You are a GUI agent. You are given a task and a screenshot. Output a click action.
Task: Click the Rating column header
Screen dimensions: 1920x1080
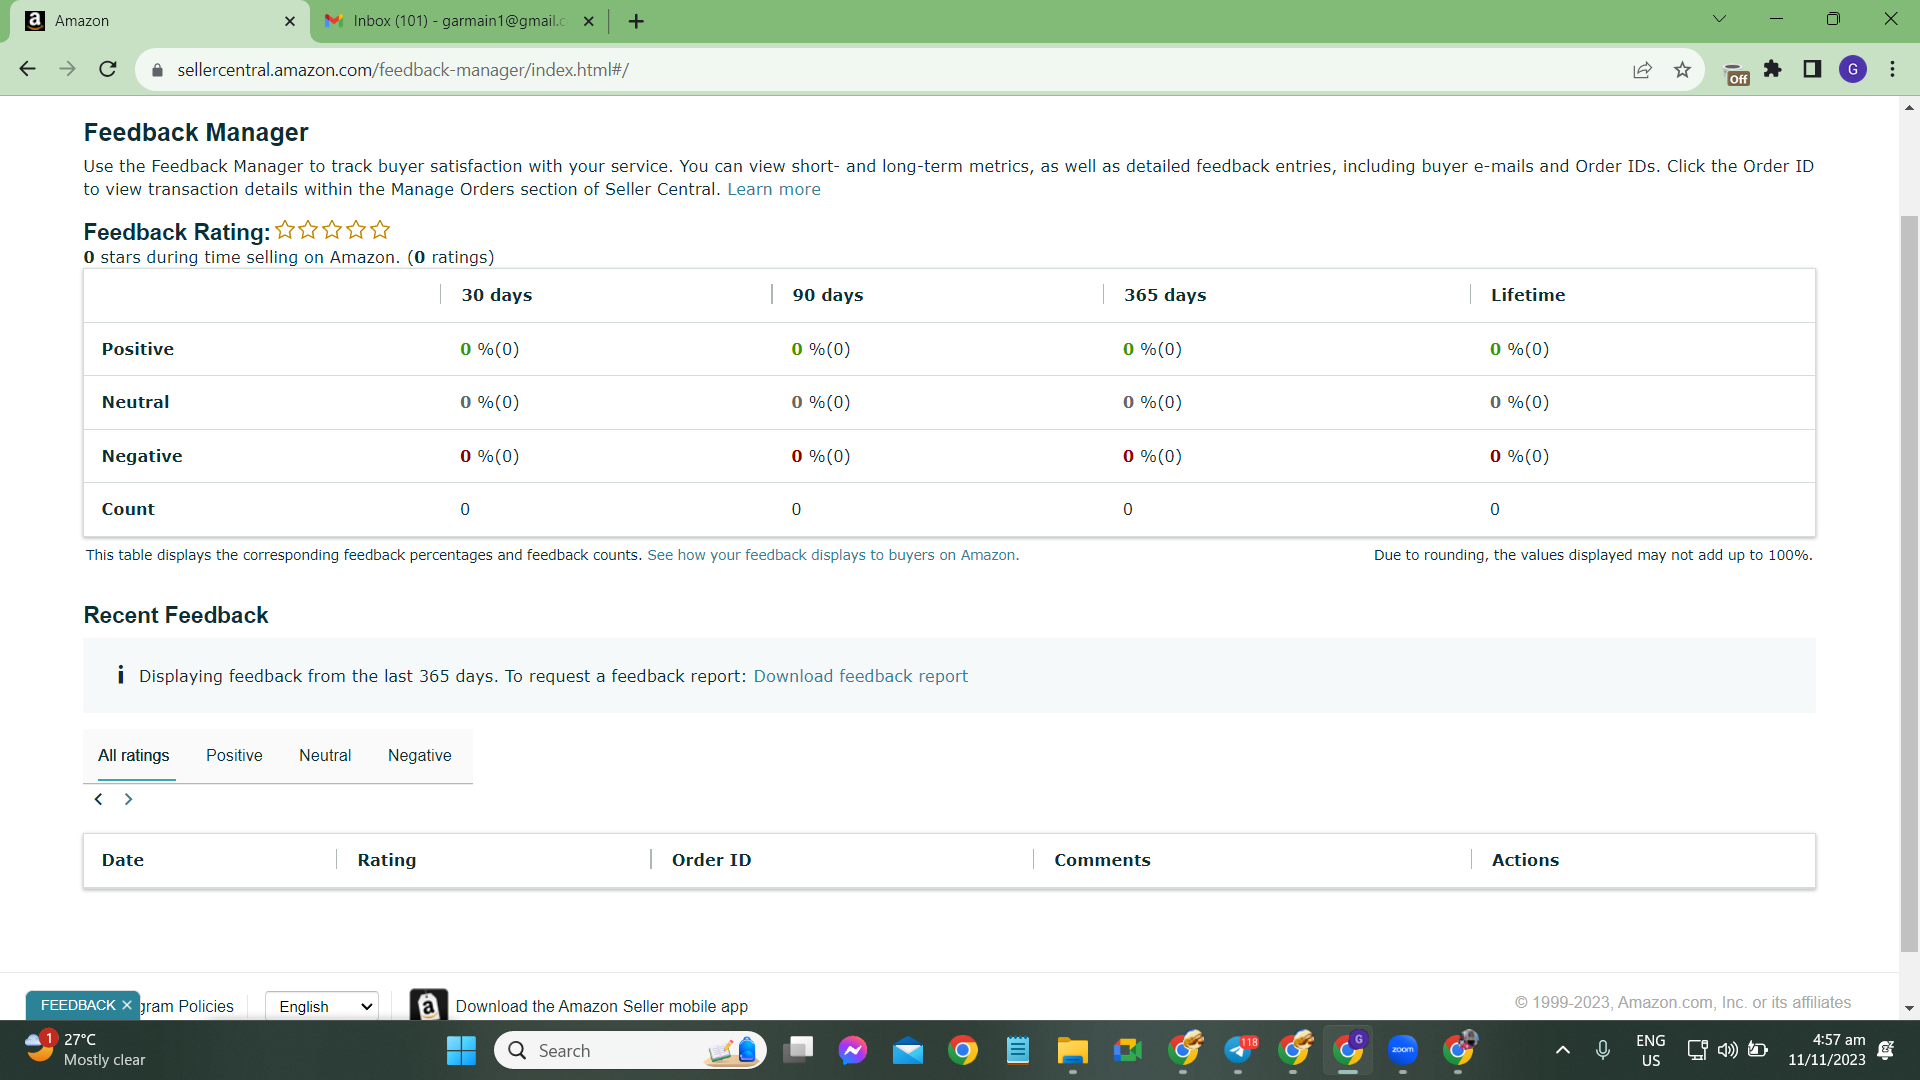[387, 860]
